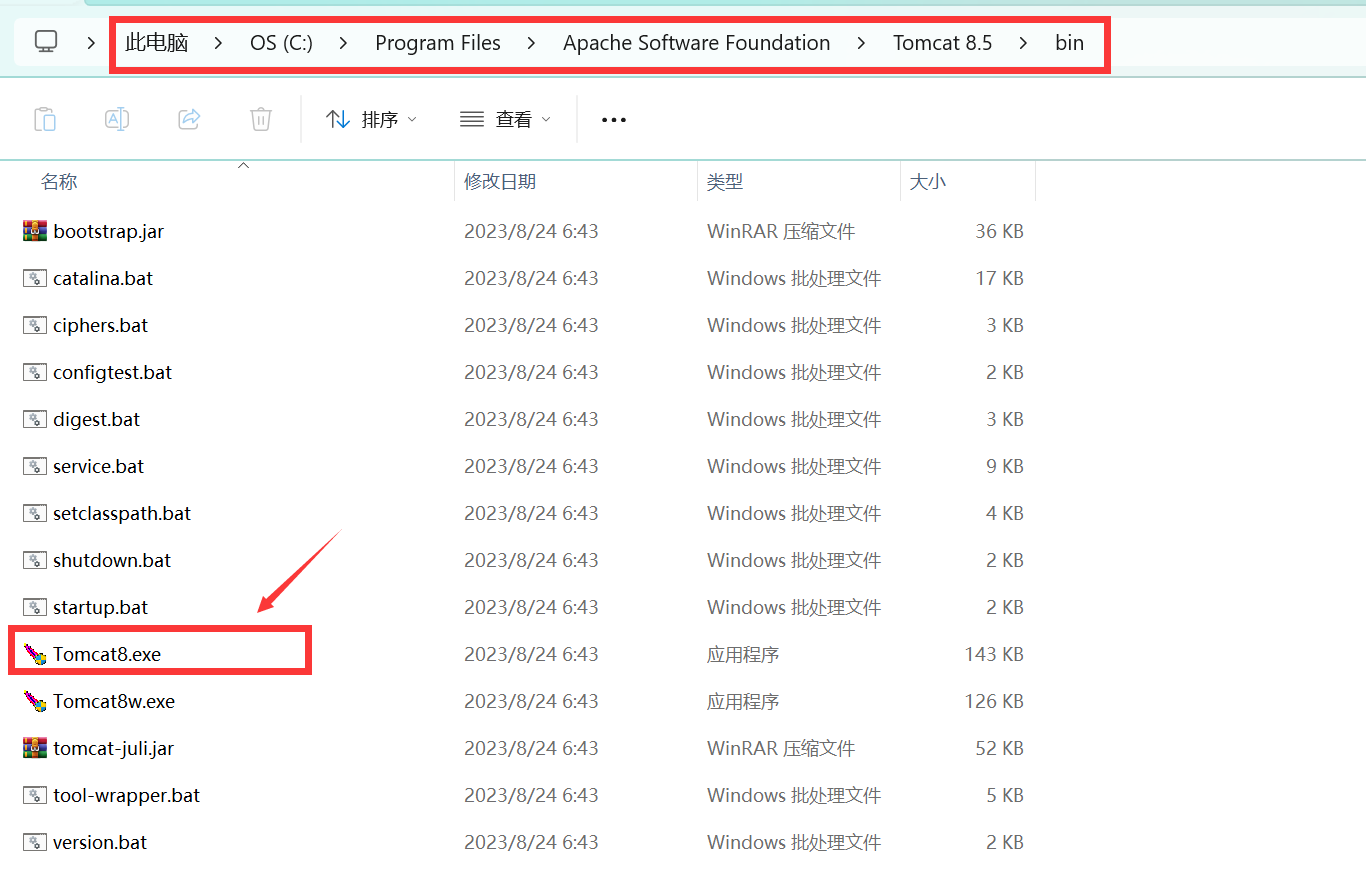Expand chevron after OS (C:) breadcrumb
This screenshot has width=1366, height=872.
coord(344,43)
